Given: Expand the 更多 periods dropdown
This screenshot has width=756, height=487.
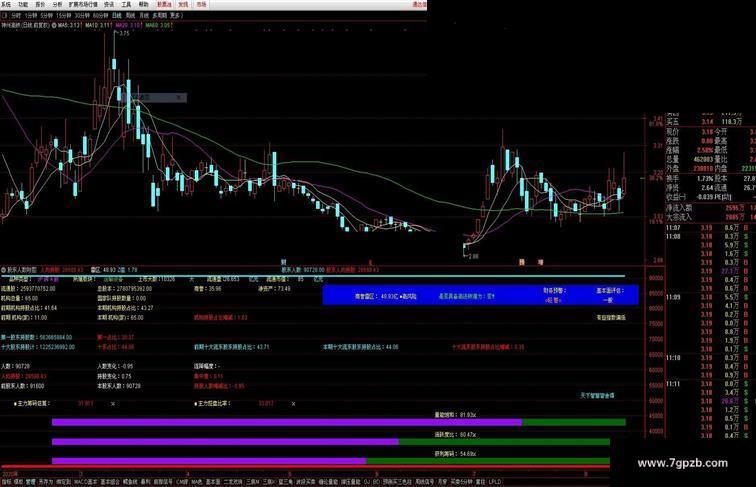Looking at the screenshot, I should pyautogui.click(x=176, y=15).
